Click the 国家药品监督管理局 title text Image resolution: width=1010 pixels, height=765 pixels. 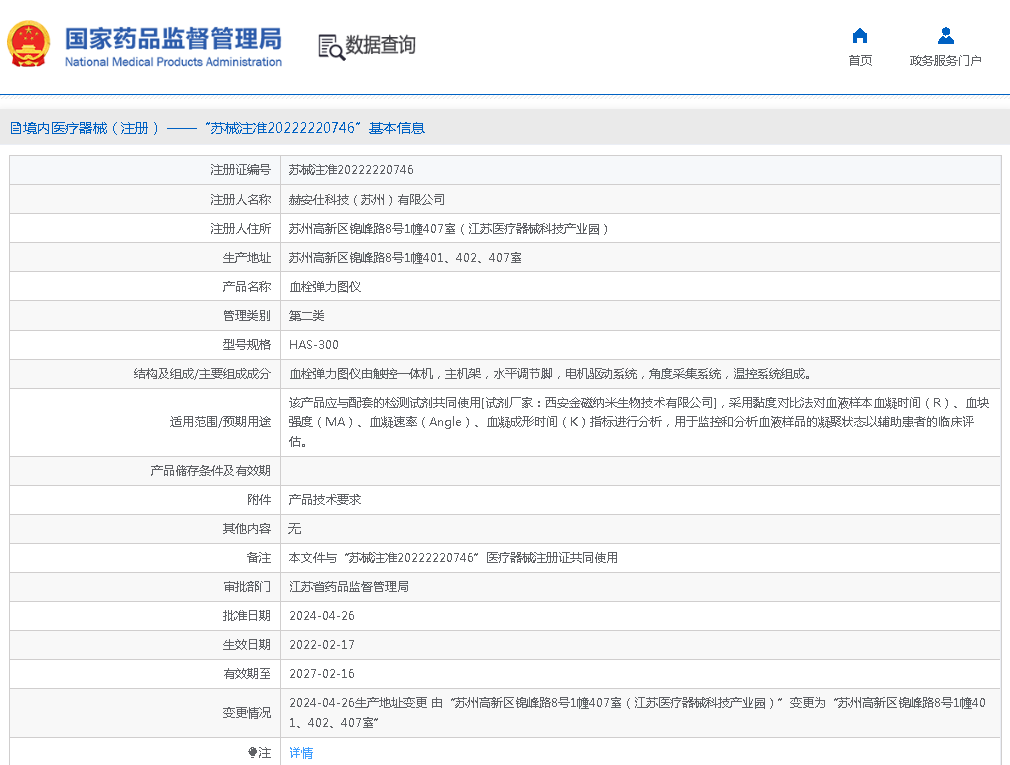[173, 39]
